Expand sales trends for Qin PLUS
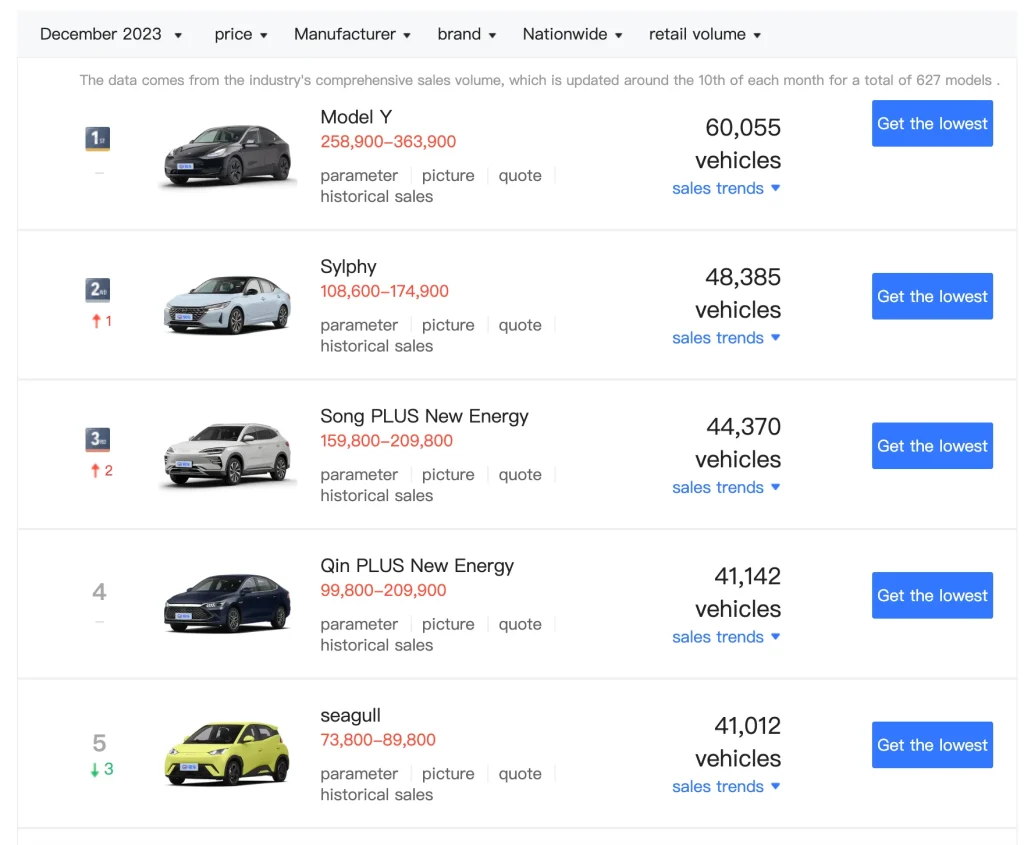The height and width of the screenshot is (845, 1024). pos(726,637)
